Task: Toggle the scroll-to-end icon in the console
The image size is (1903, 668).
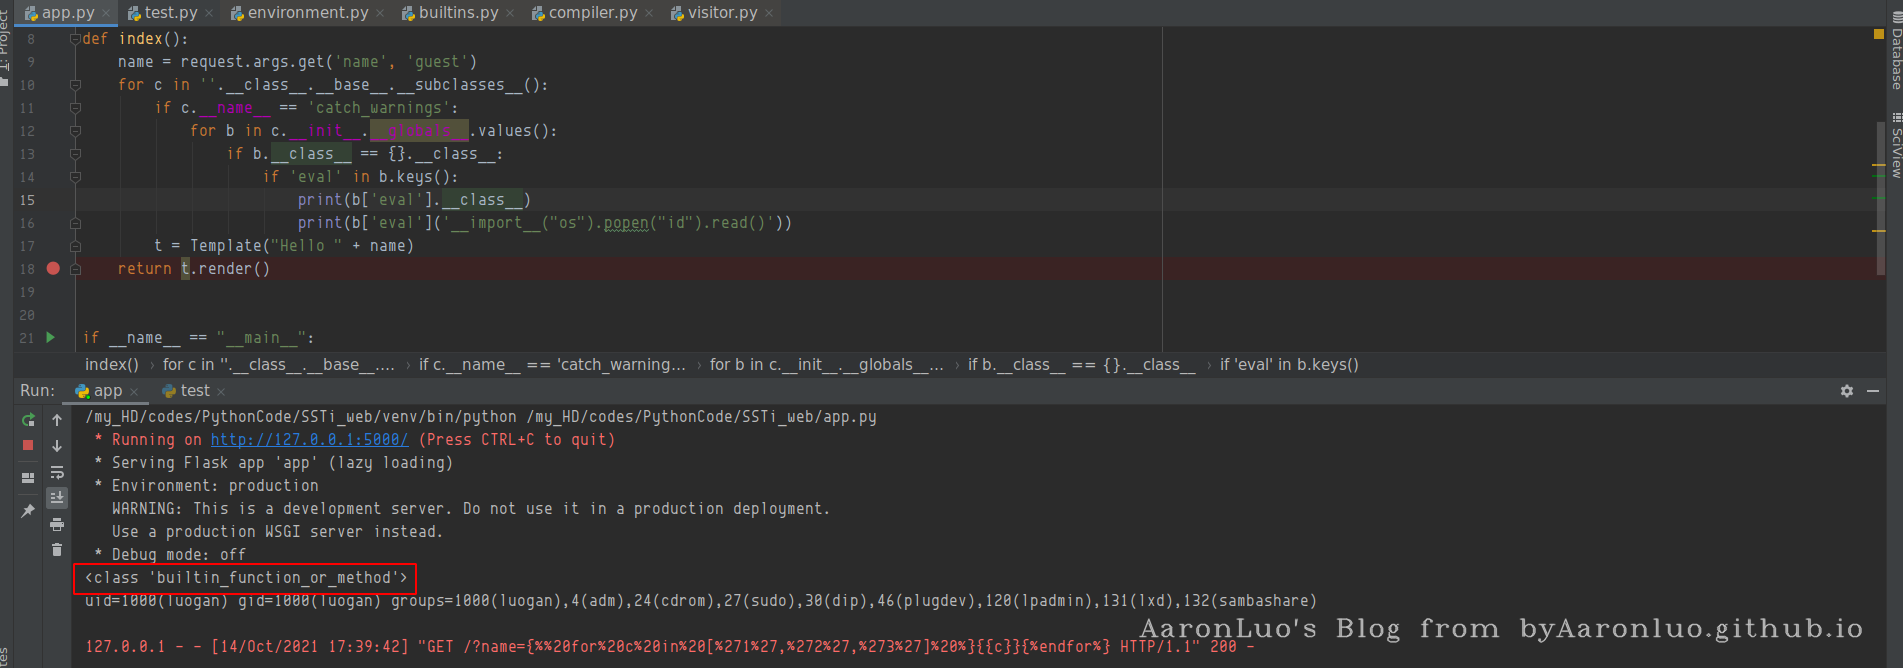Action: pos(57,497)
